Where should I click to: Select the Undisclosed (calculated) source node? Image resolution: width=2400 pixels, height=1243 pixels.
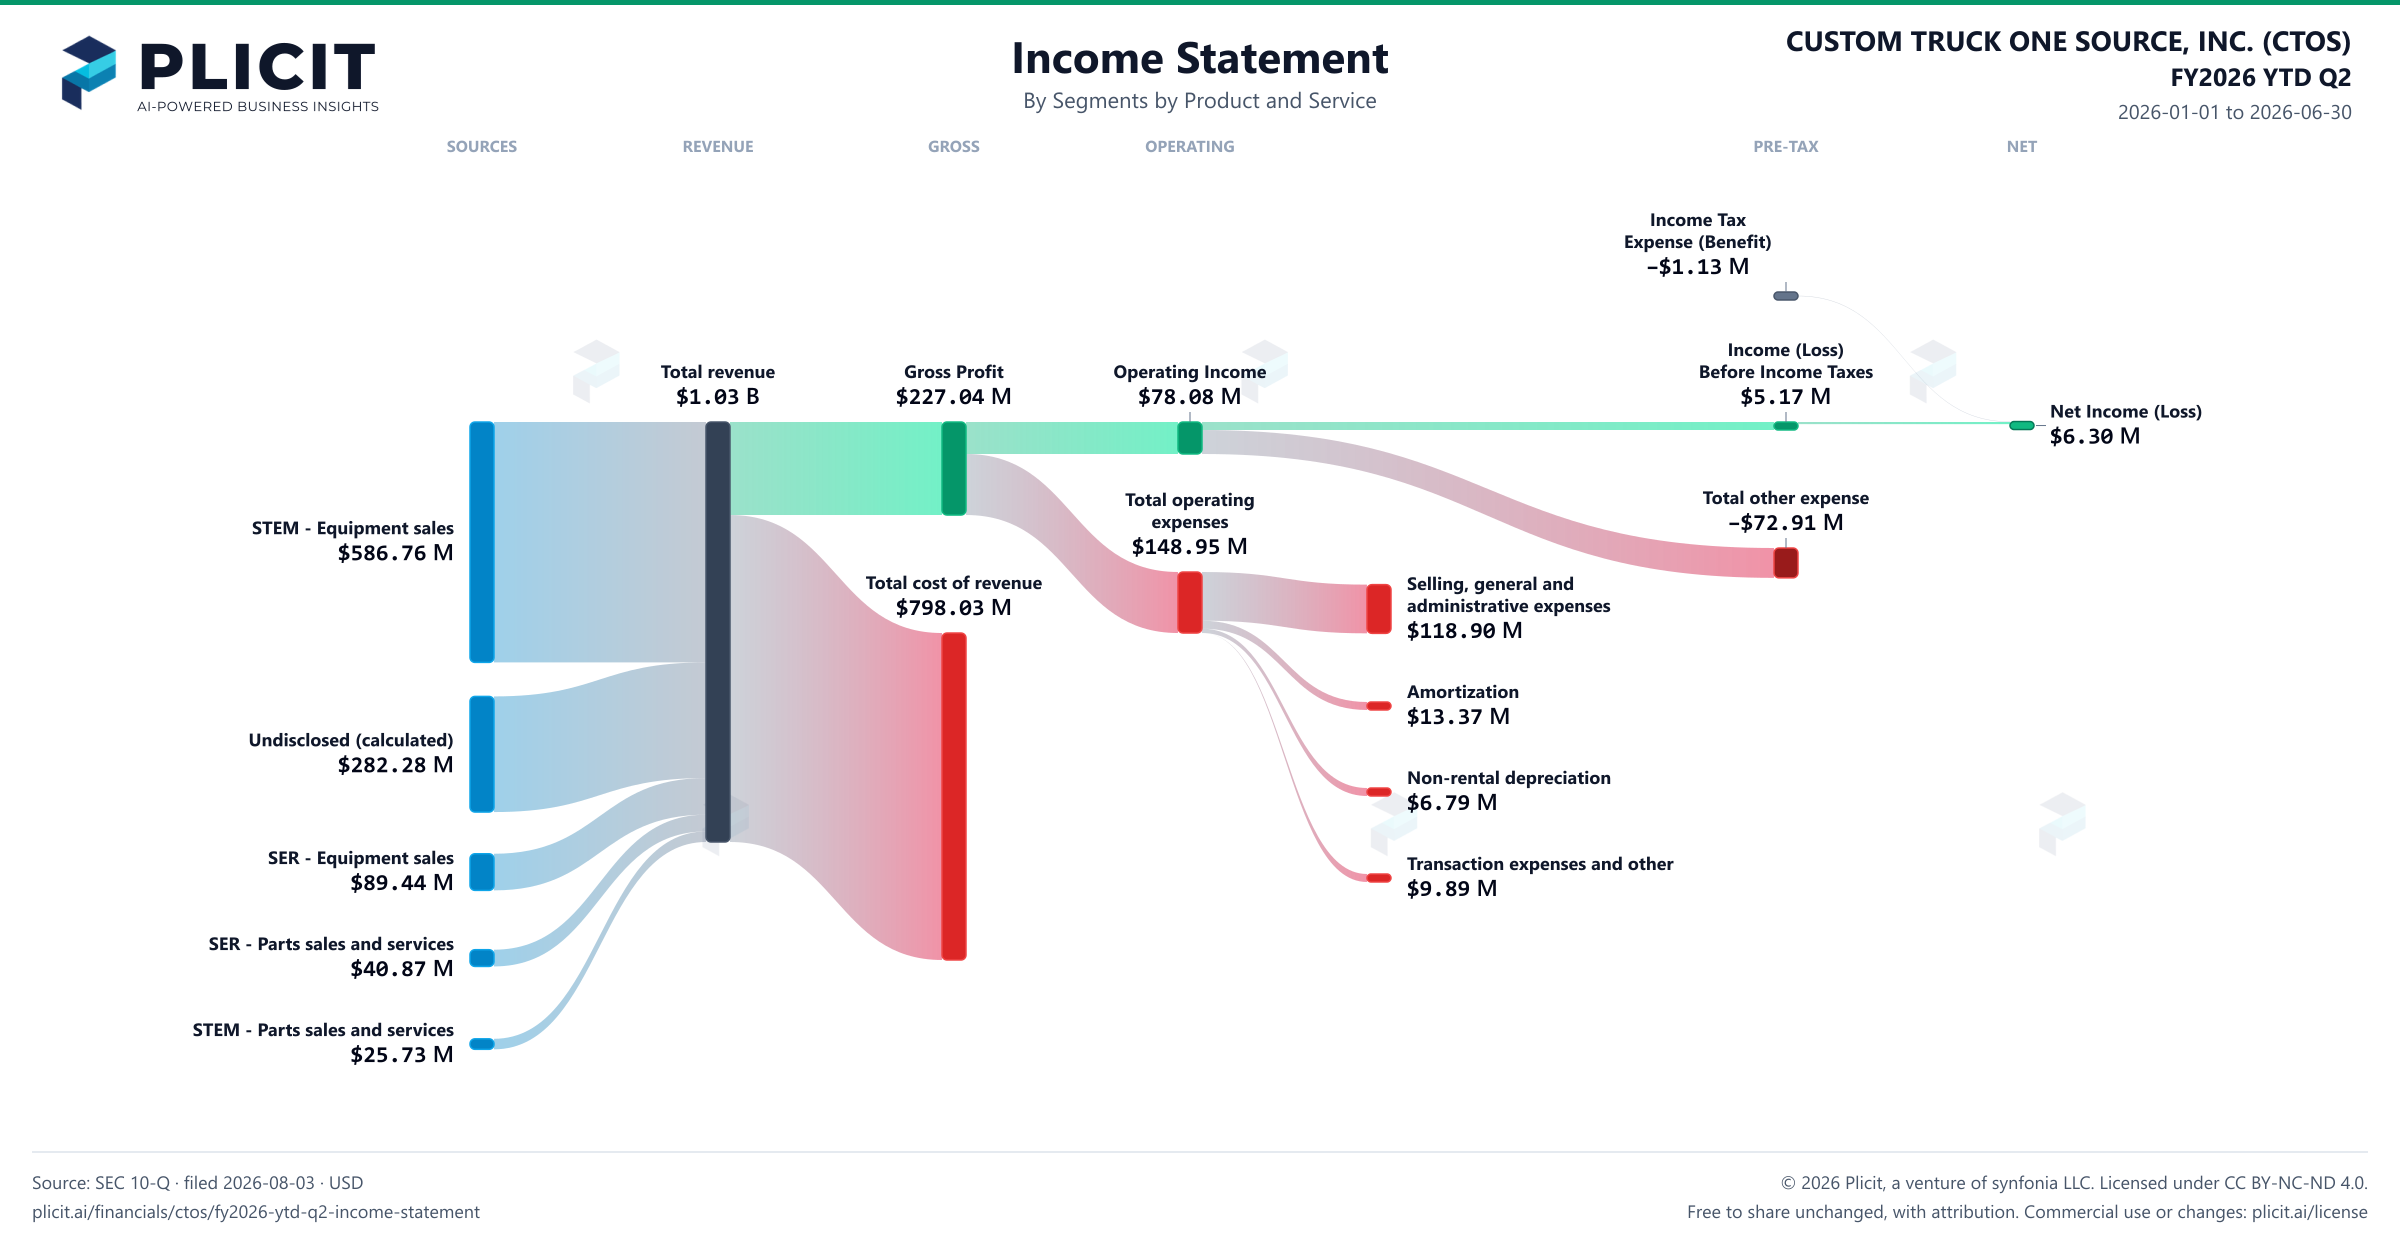482,754
